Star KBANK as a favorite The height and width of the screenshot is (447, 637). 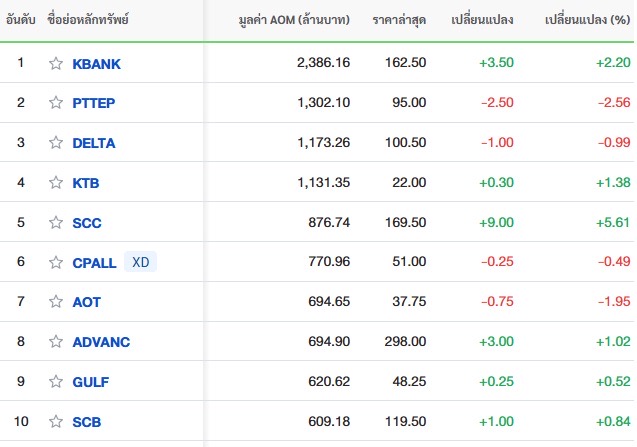click(56, 63)
